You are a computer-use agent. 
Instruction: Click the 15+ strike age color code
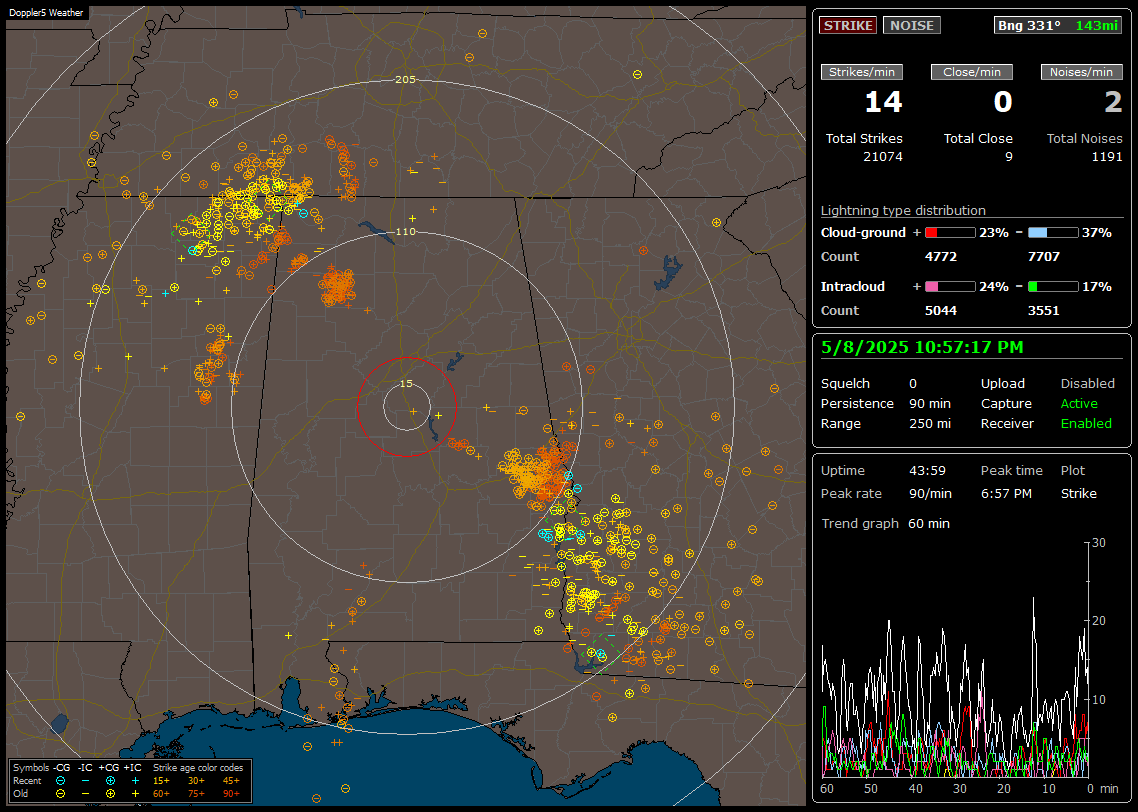[x=161, y=781]
